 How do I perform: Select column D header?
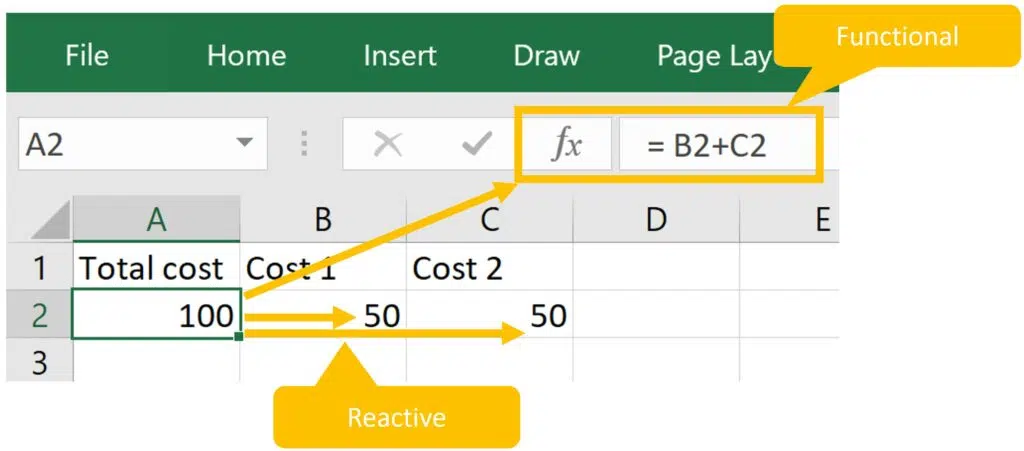[655, 219]
